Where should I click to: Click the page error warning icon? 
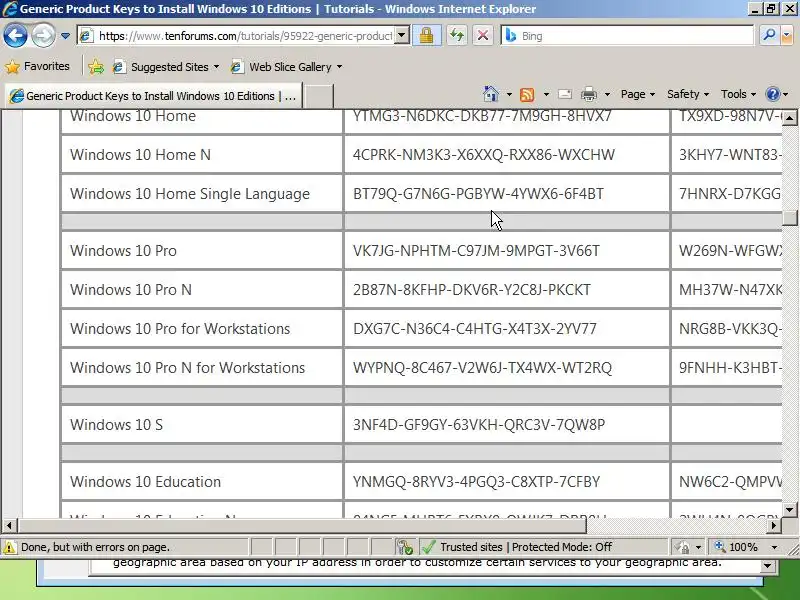(10, 547)
